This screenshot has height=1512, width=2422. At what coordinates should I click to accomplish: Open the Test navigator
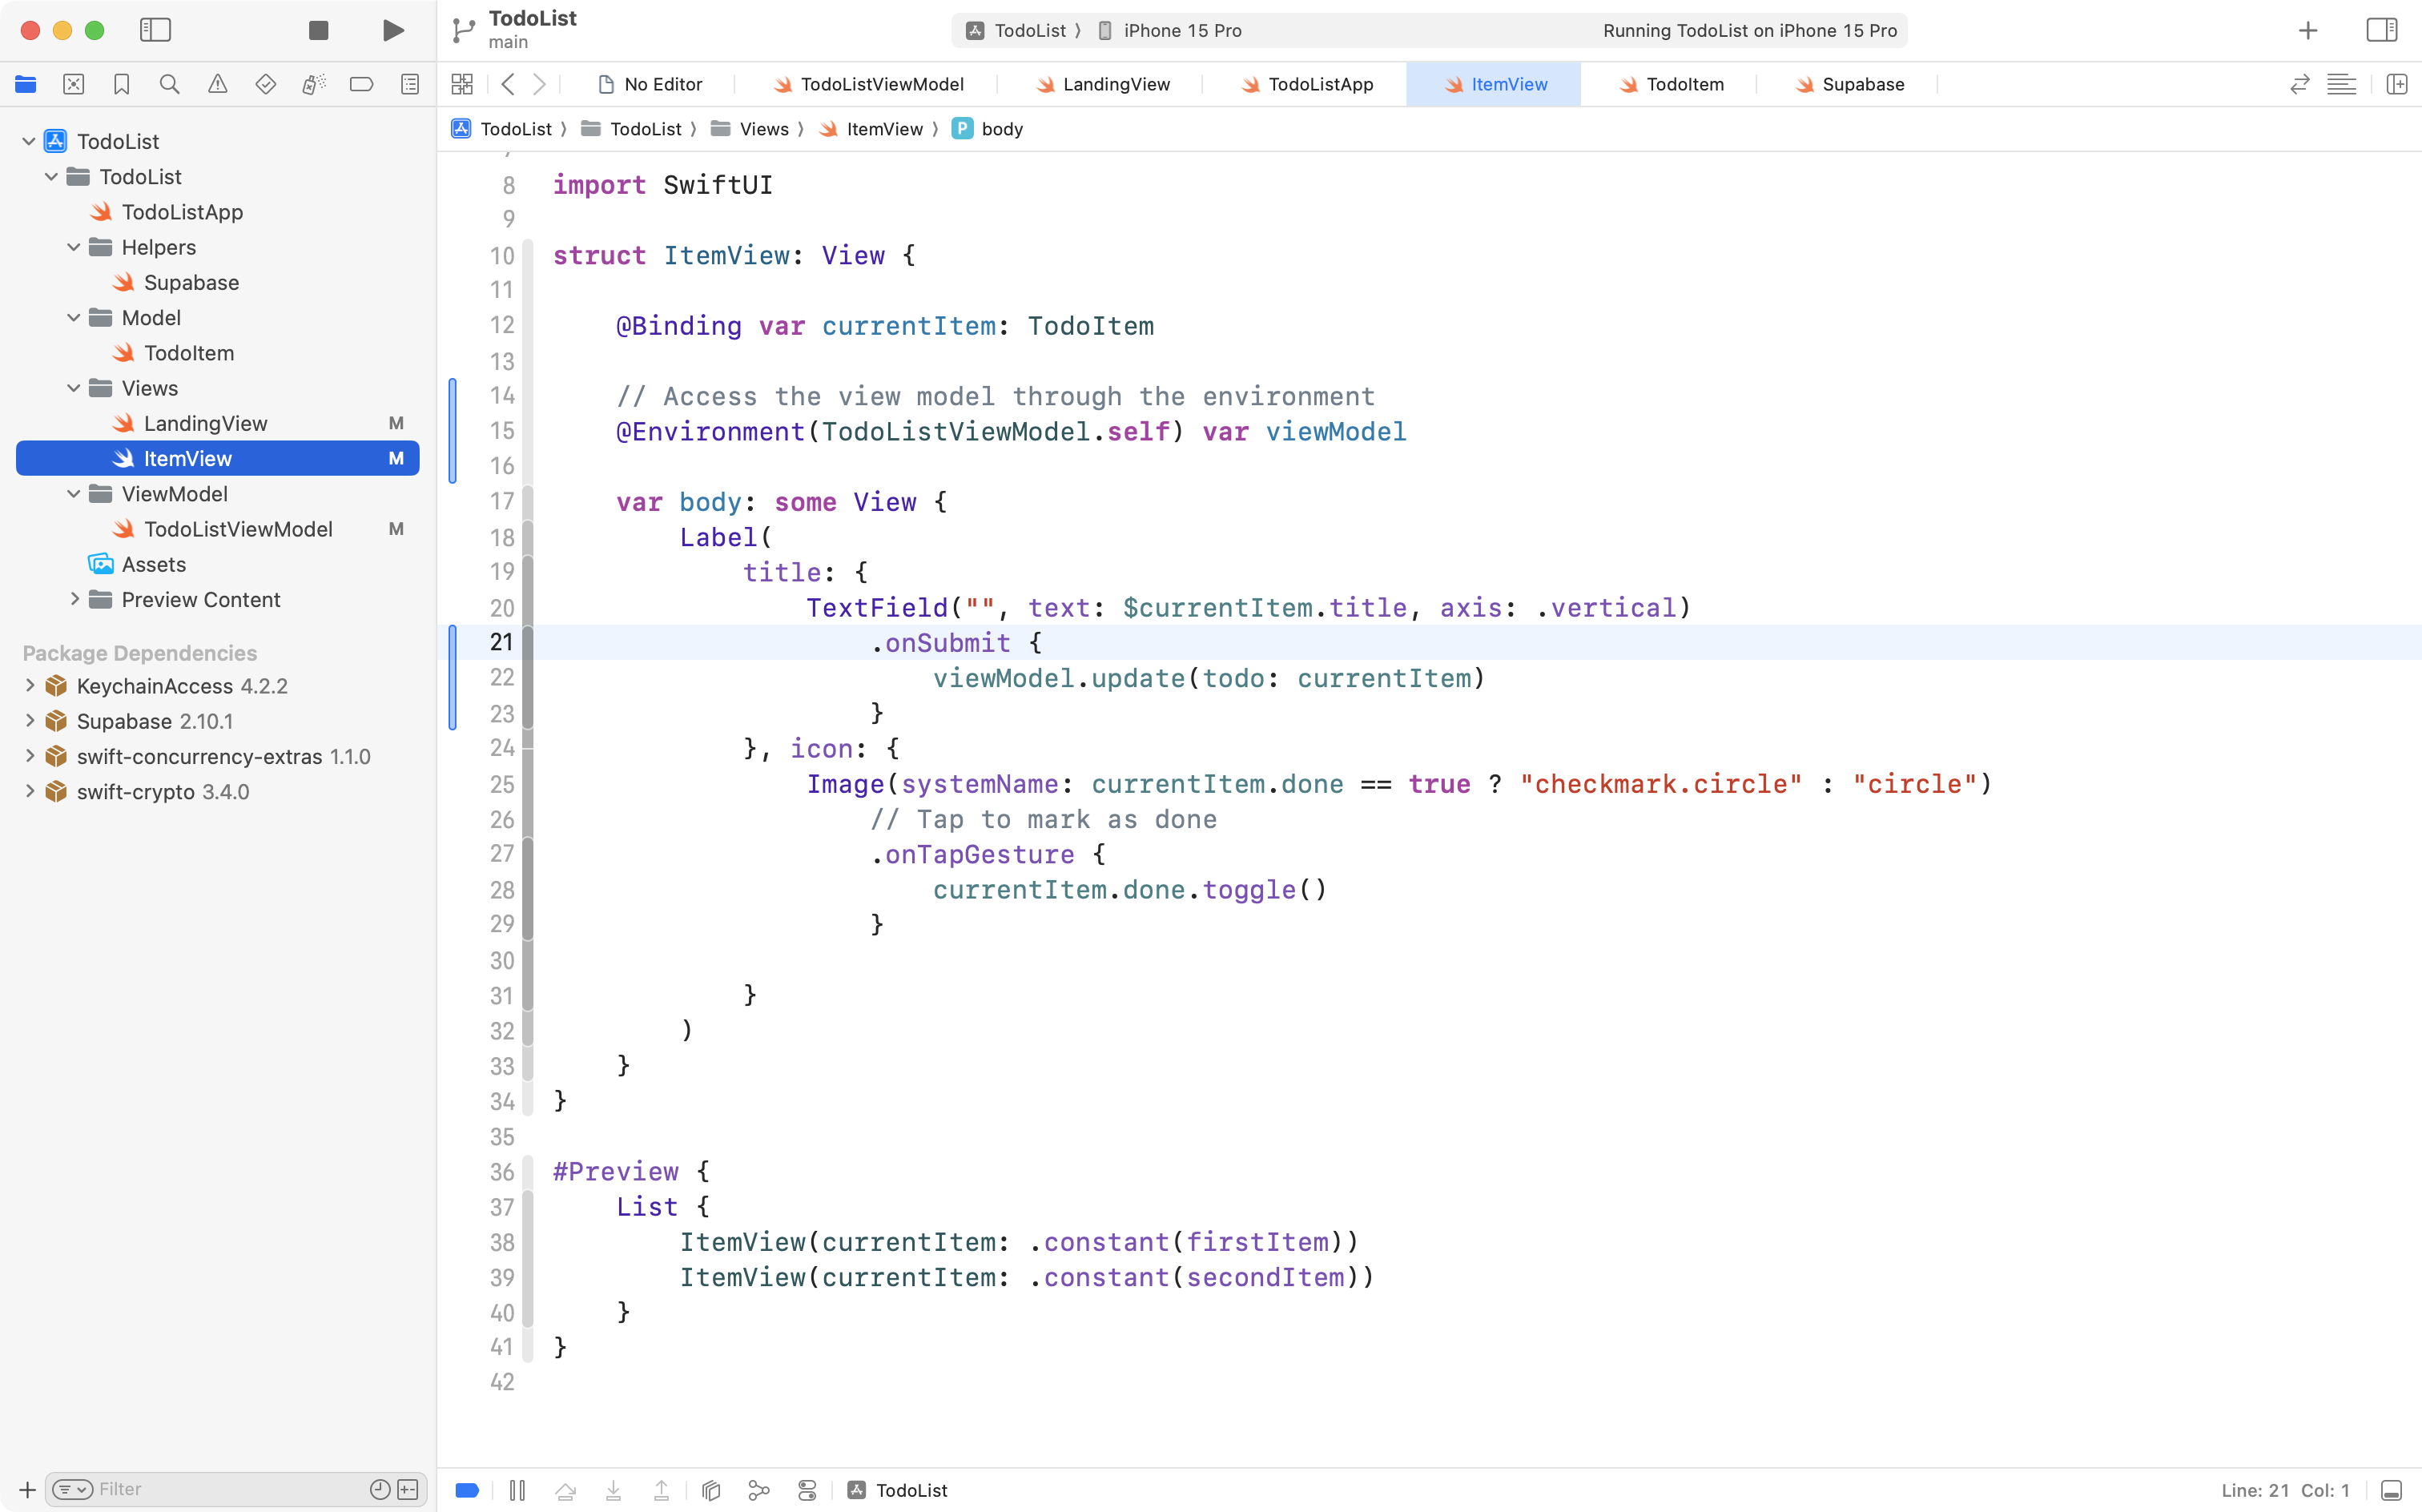(265, 84)
